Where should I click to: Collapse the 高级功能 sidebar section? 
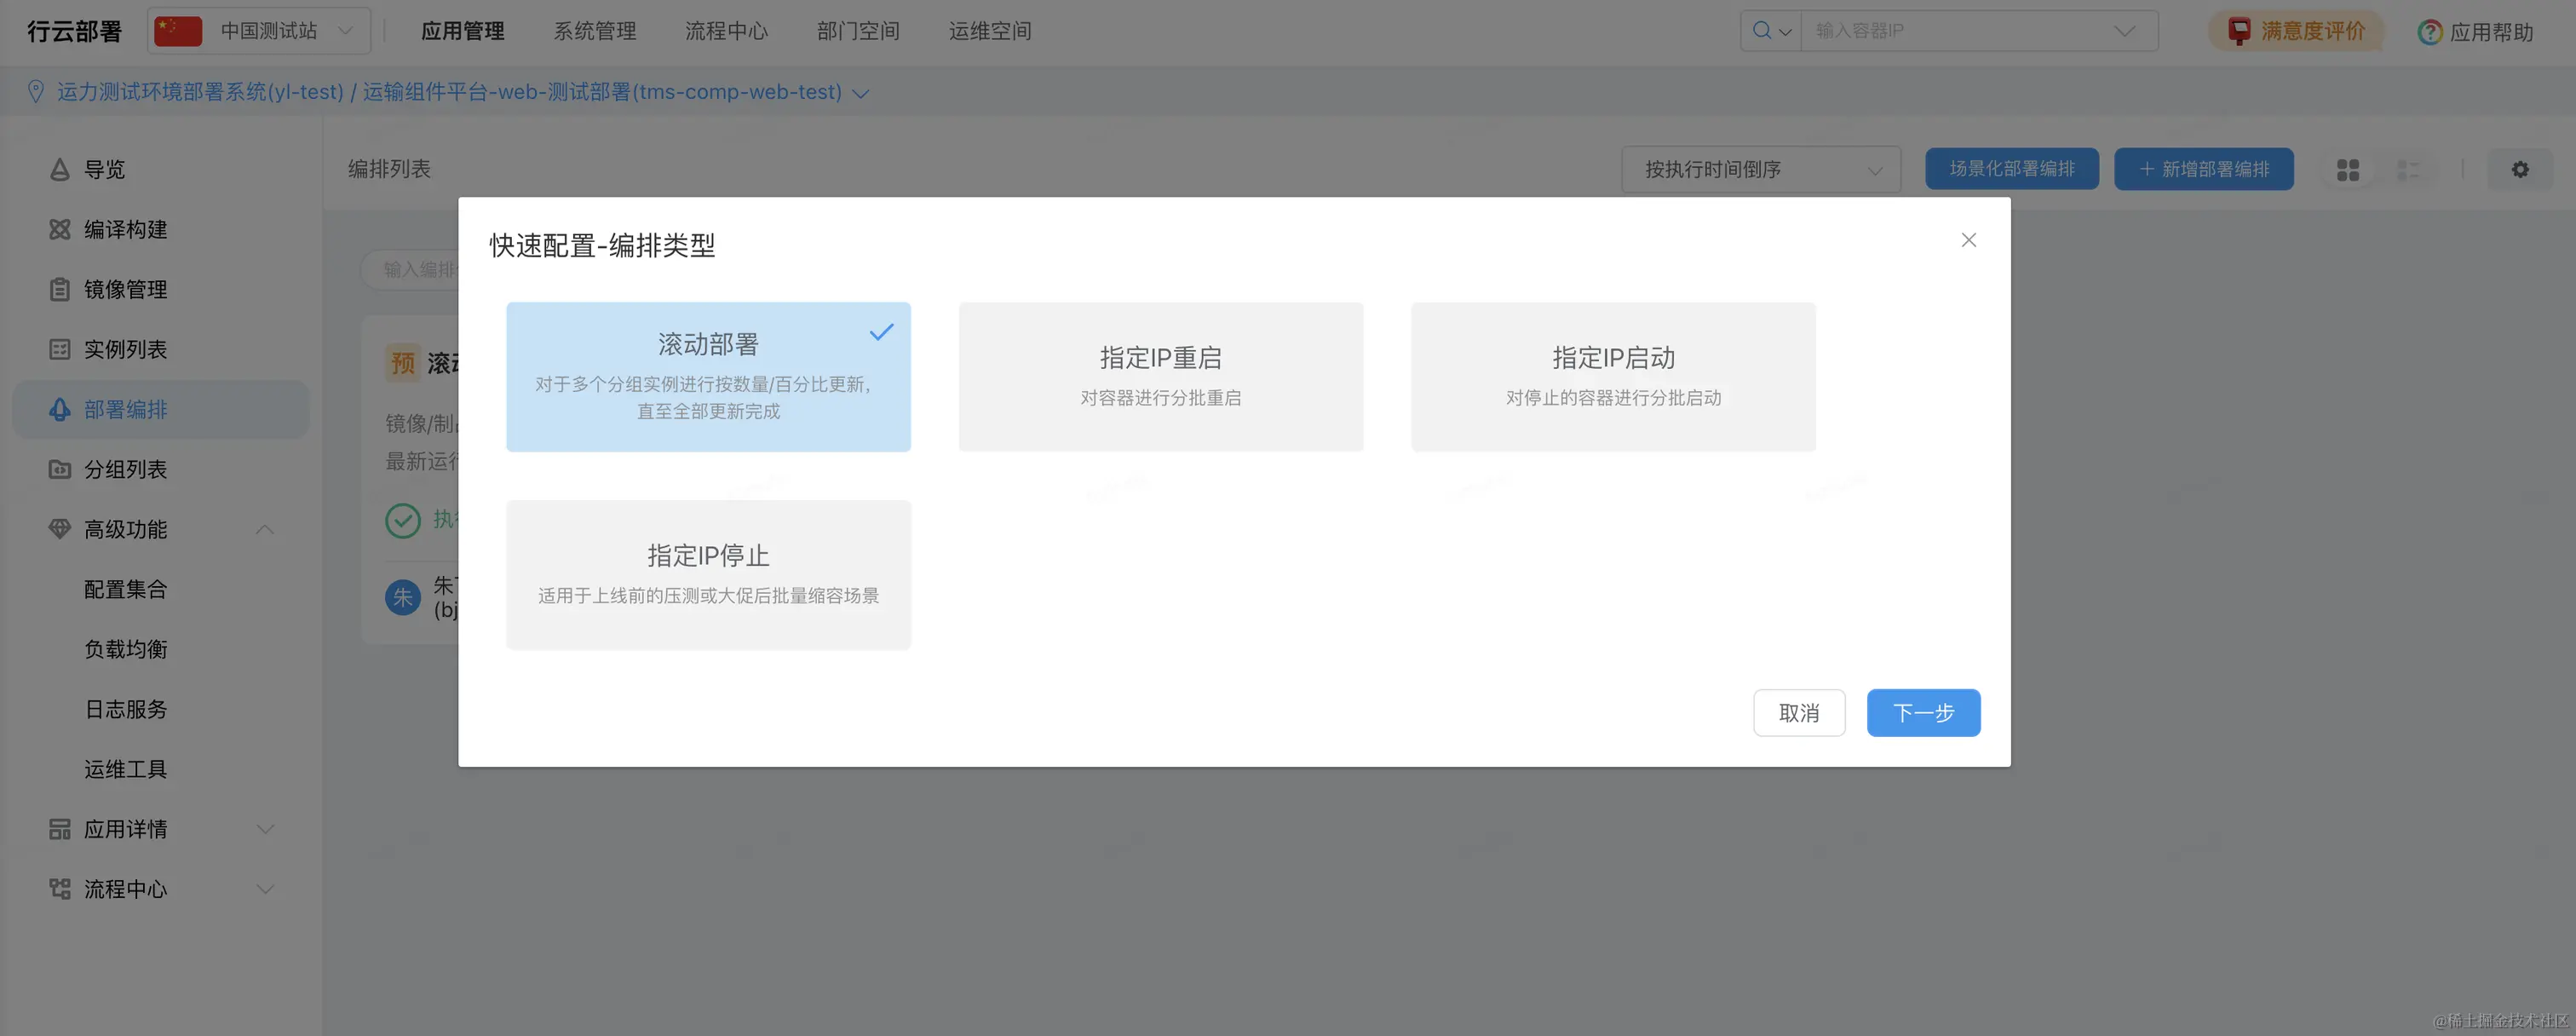pyautogui.click(x=265, y=530)
